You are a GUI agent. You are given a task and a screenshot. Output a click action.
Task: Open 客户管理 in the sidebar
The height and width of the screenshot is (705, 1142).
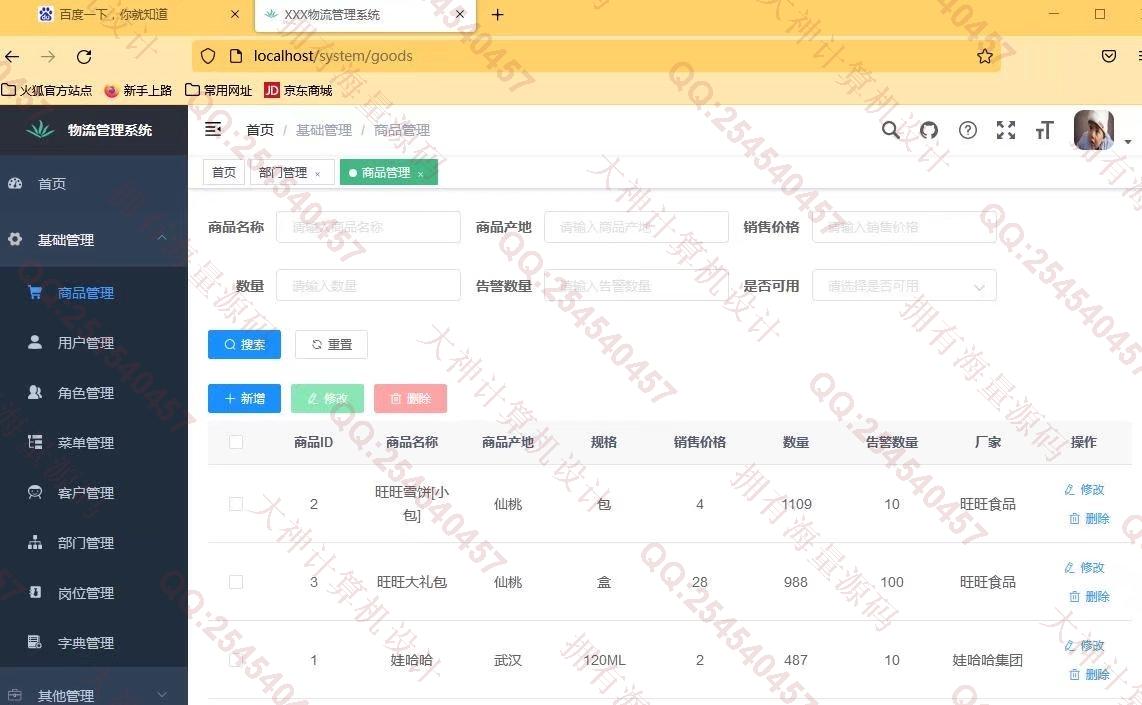[93, 493]
